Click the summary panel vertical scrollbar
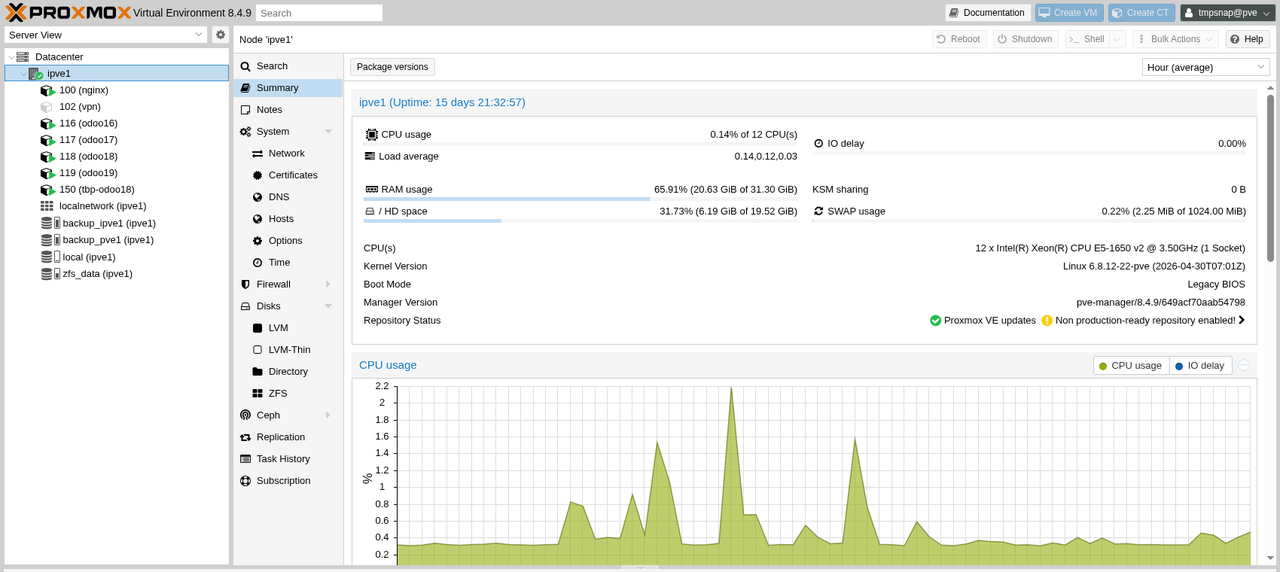 tap(1271, 178)
